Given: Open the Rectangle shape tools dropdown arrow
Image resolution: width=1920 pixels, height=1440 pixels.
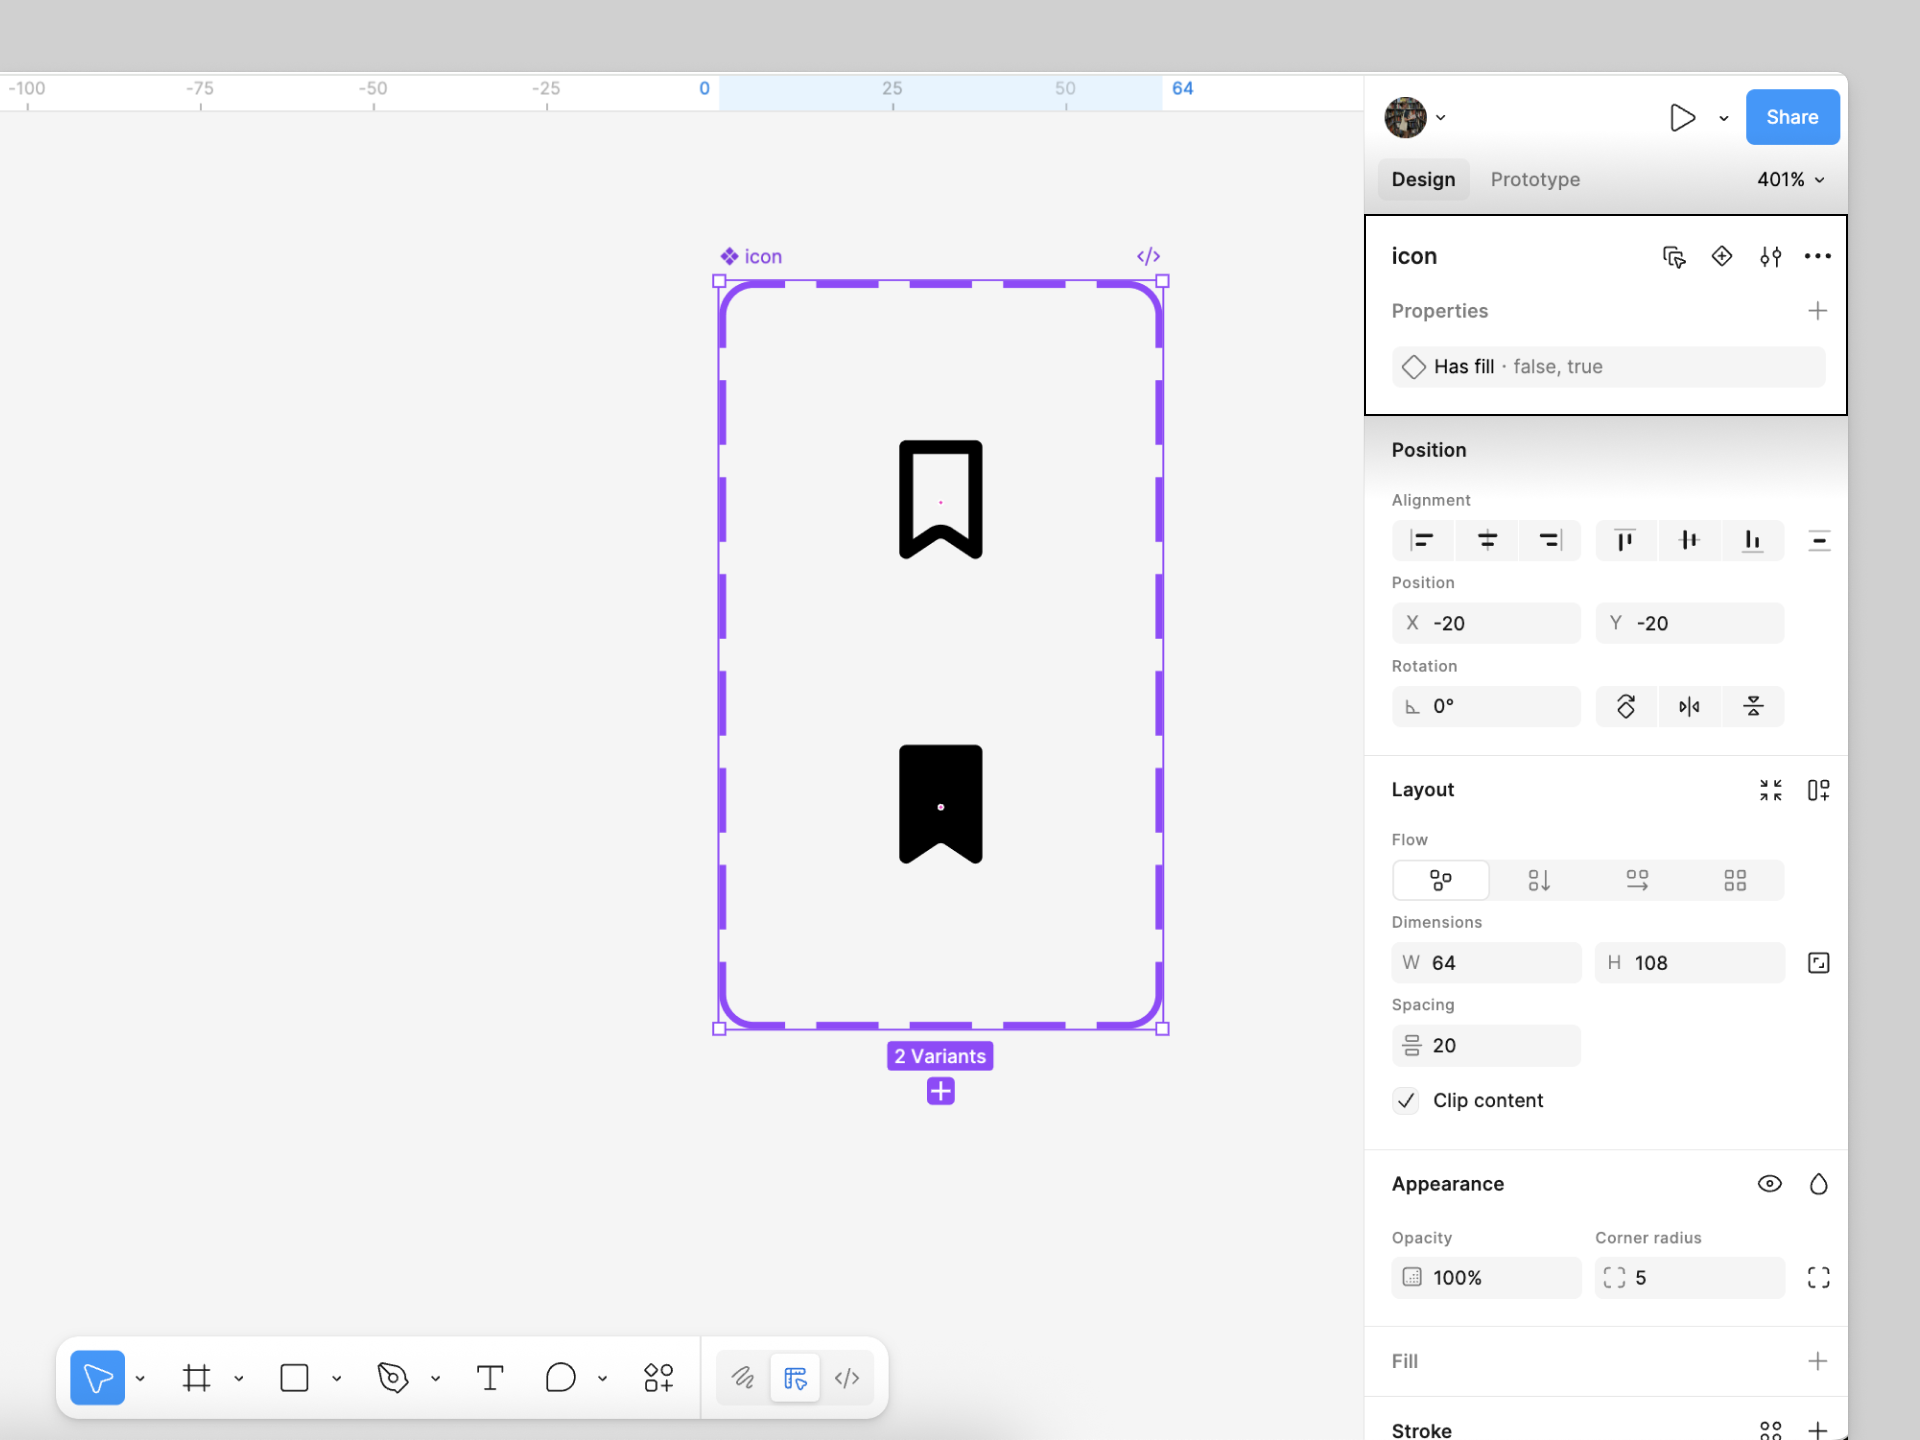Looking at the screenshot, I should tap(337, 1379).
